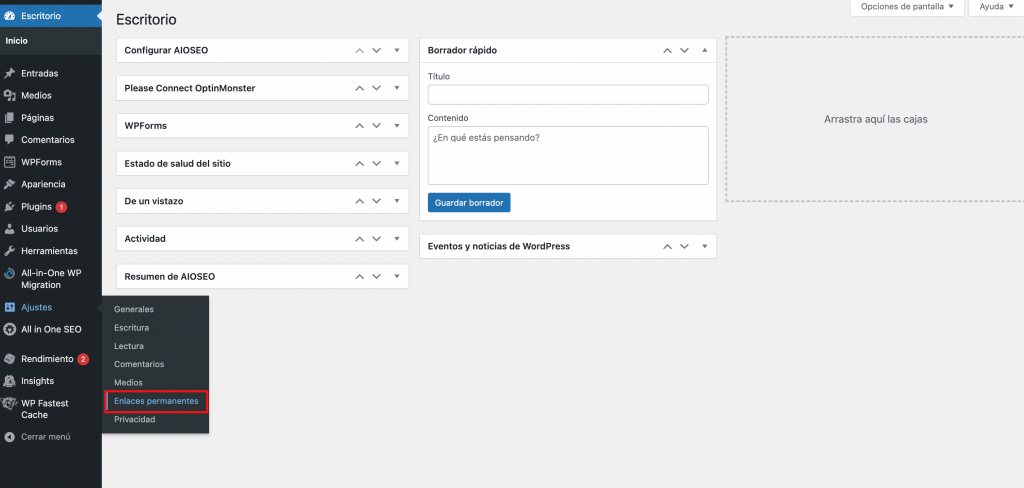Click the Herramientas wrench icon
Screen dimensions: 1024x488
[10, 251]
